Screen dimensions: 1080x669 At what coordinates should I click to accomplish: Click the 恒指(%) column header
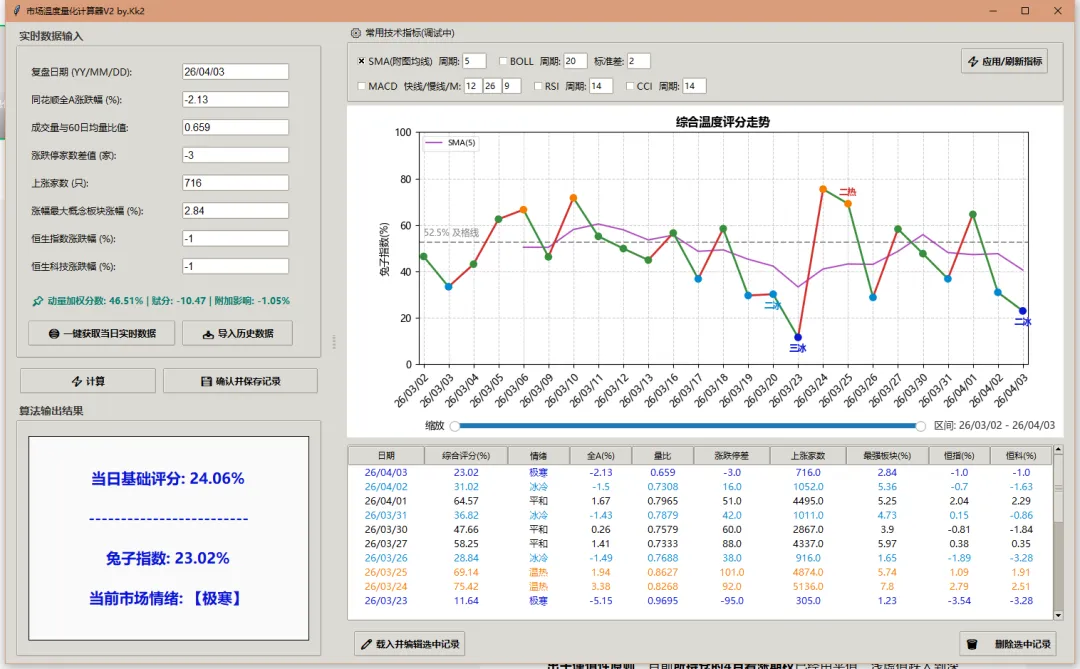(959, 455)
